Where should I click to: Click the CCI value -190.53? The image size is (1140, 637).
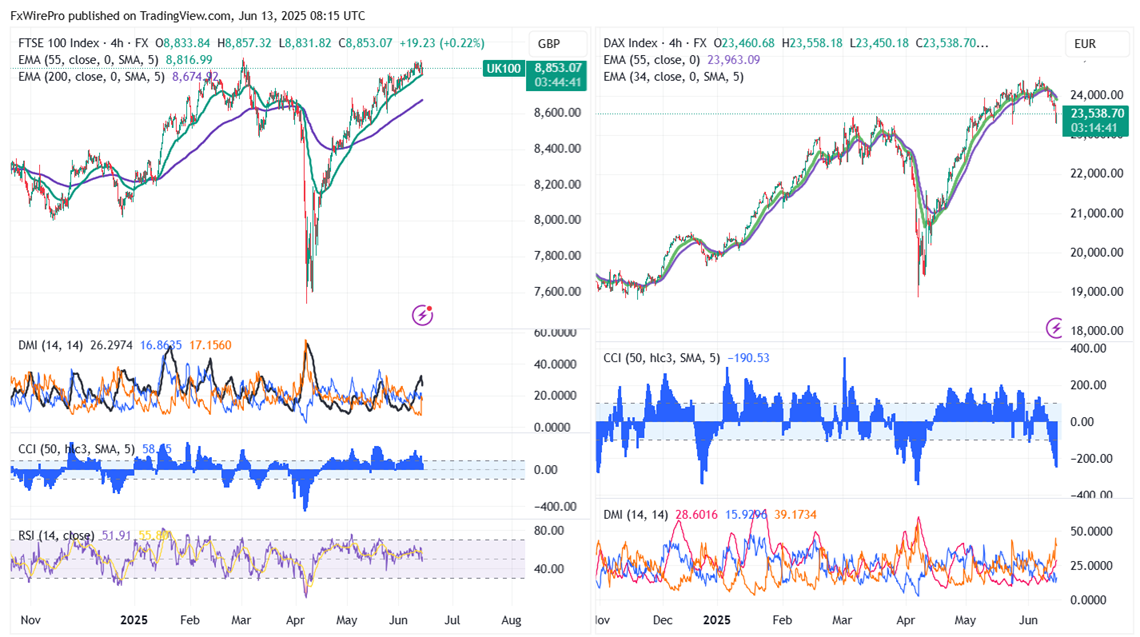pos(748,358)
